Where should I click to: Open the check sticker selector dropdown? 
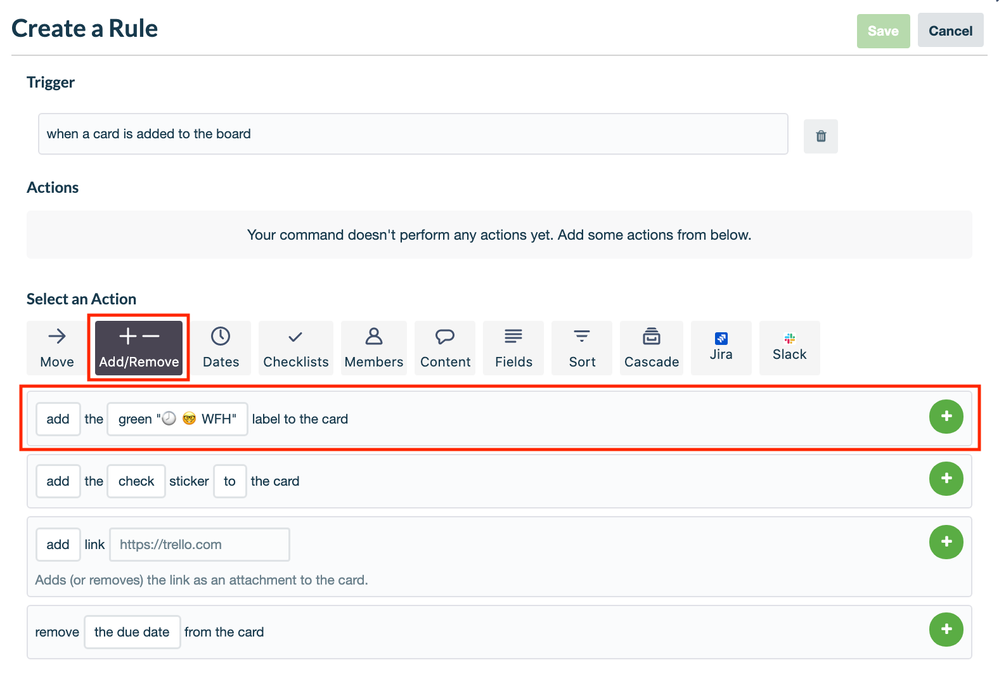coord(136,481)
